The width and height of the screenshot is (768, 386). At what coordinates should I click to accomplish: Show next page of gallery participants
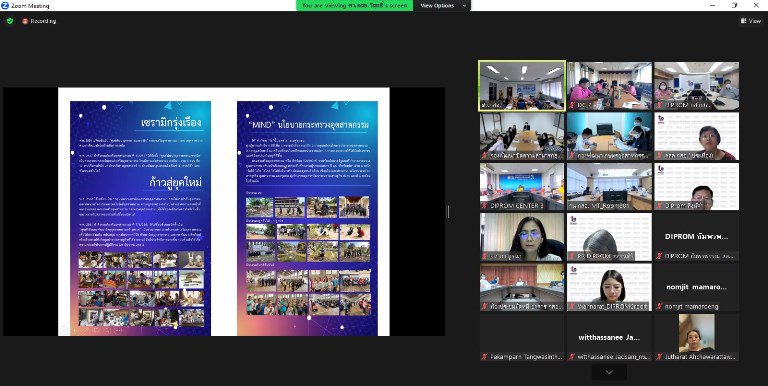point(609,372)
